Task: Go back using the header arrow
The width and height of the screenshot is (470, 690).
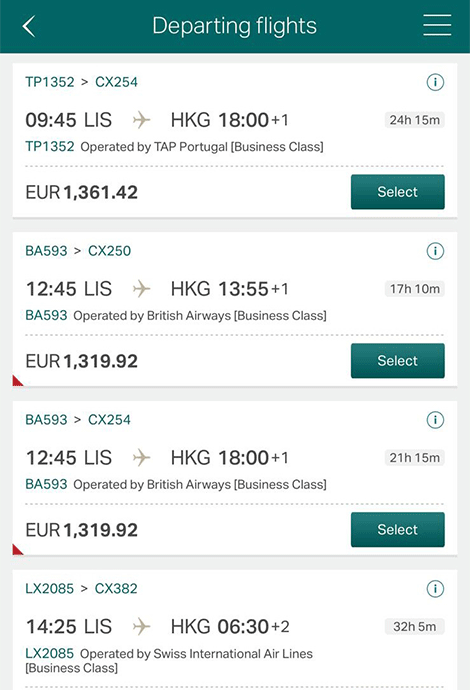Action: pos(29,26)
